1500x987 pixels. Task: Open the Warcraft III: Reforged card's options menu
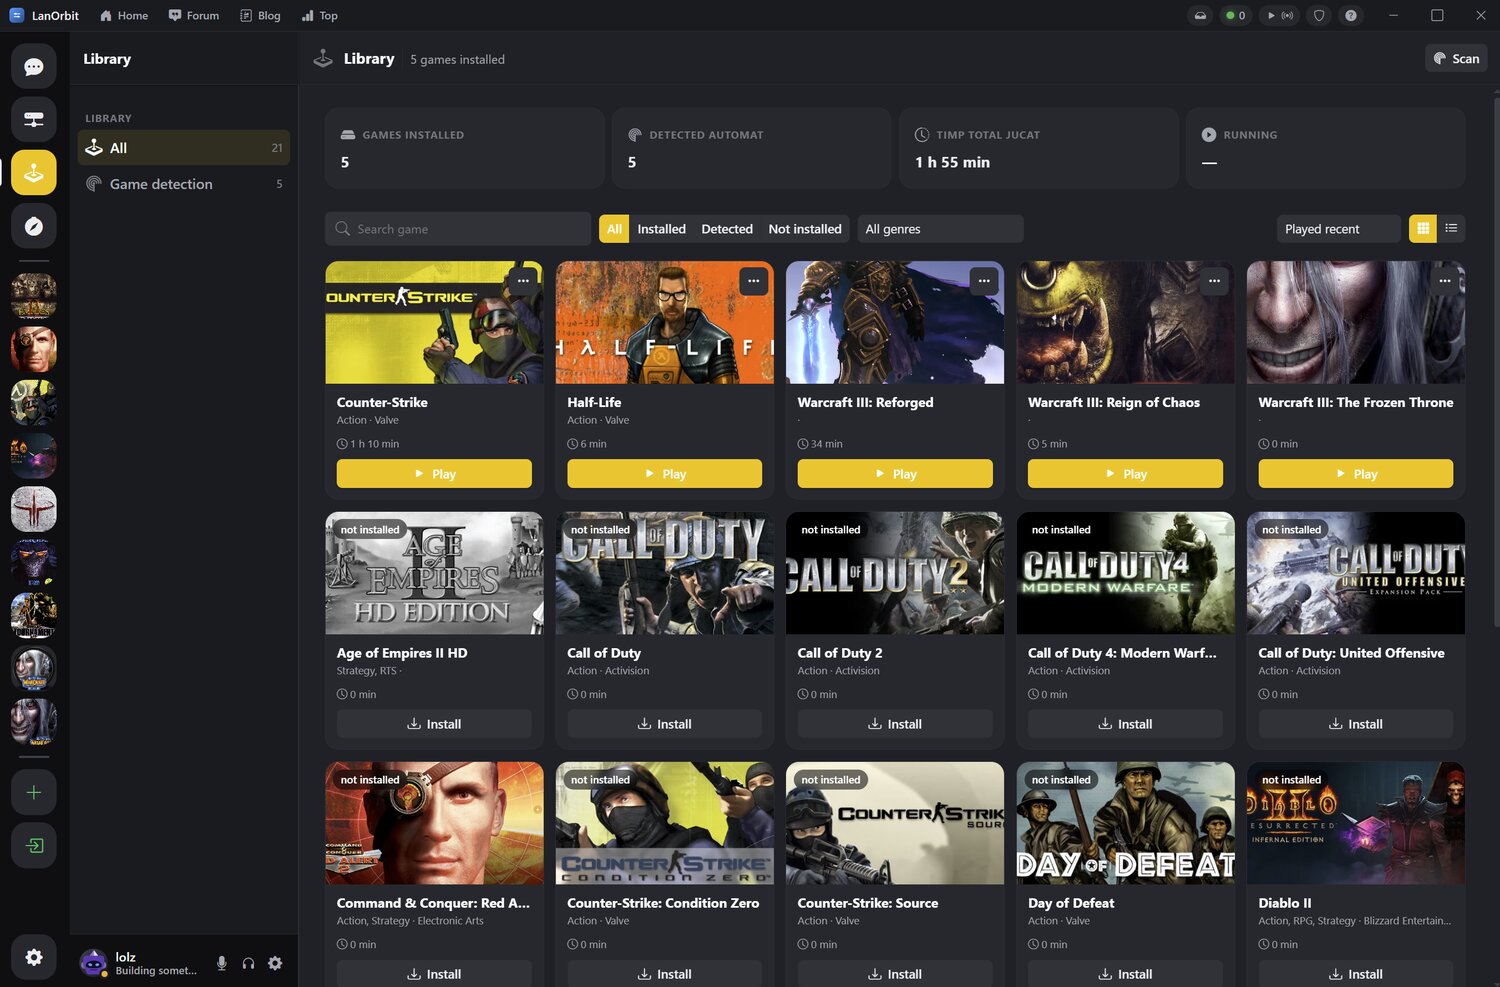(x=984, y=281)
